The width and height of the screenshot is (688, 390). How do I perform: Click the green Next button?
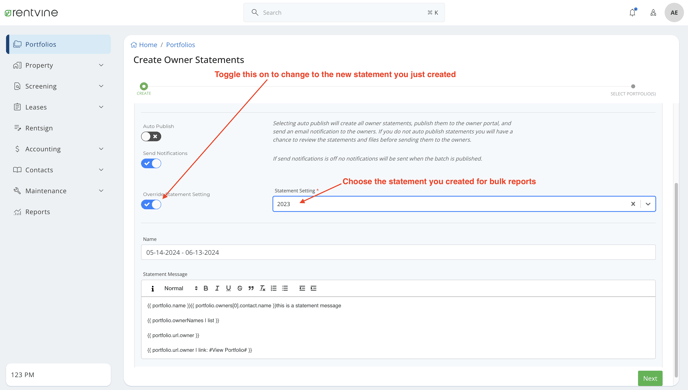(x=650, y=378)
